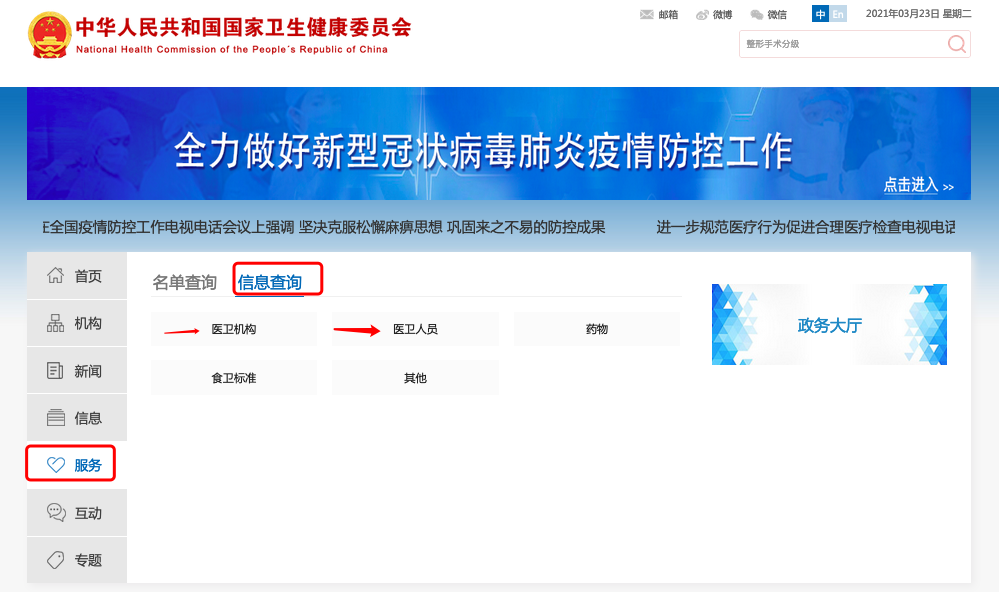Open the 医卫机构 query button
Screen dimensions: 999x592
tap(233, 329)
